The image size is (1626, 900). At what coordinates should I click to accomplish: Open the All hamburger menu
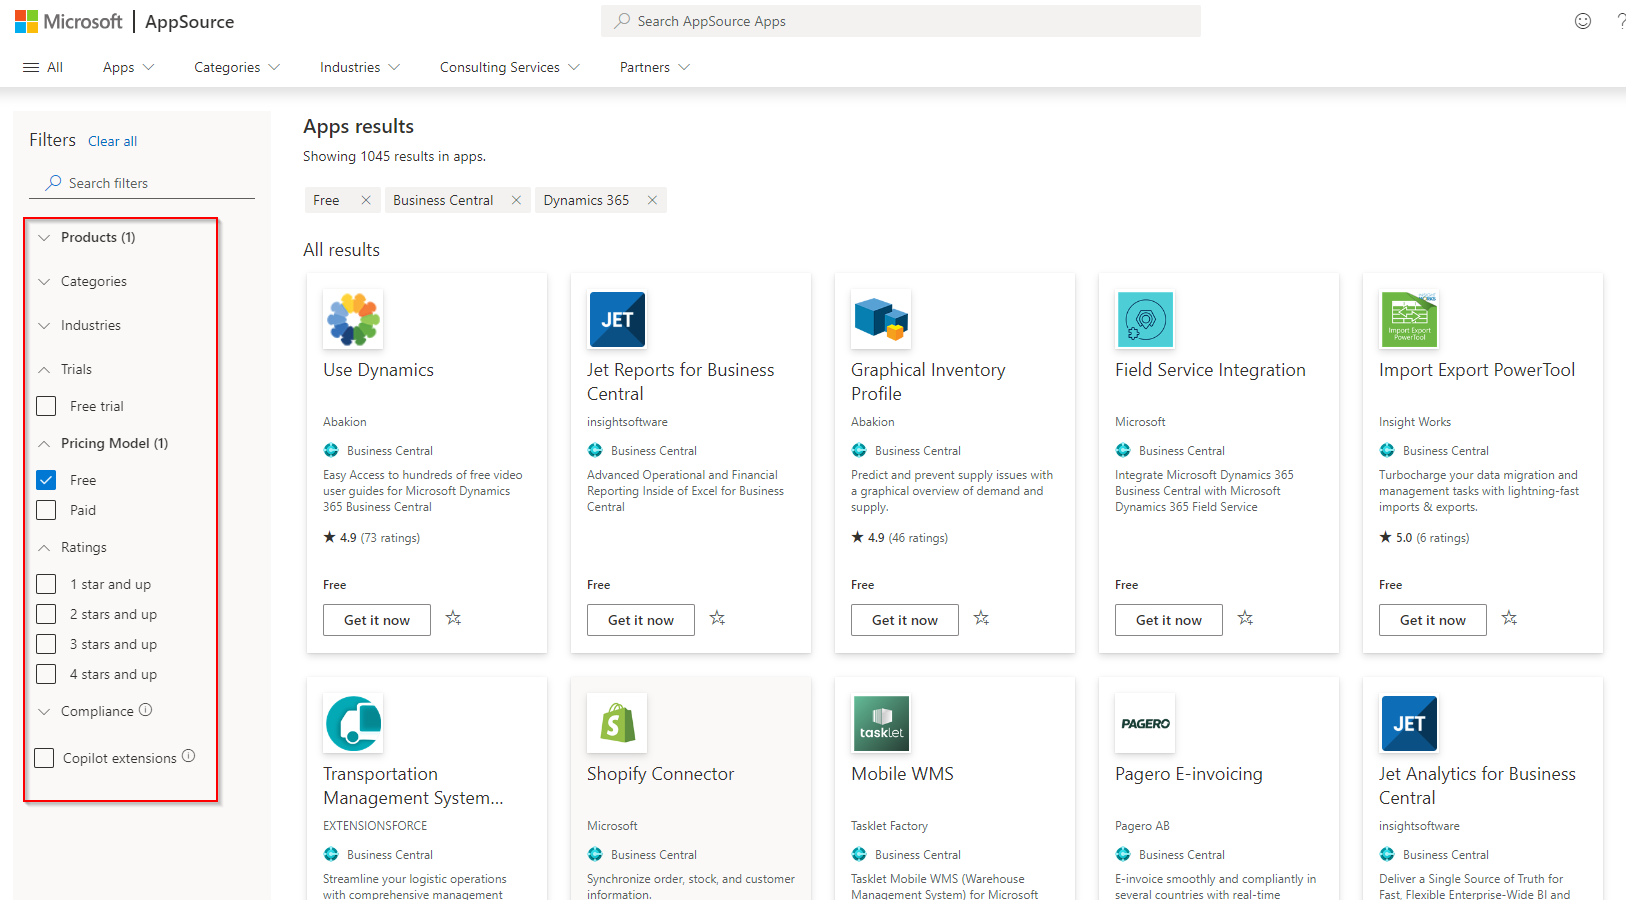point(43,67)
